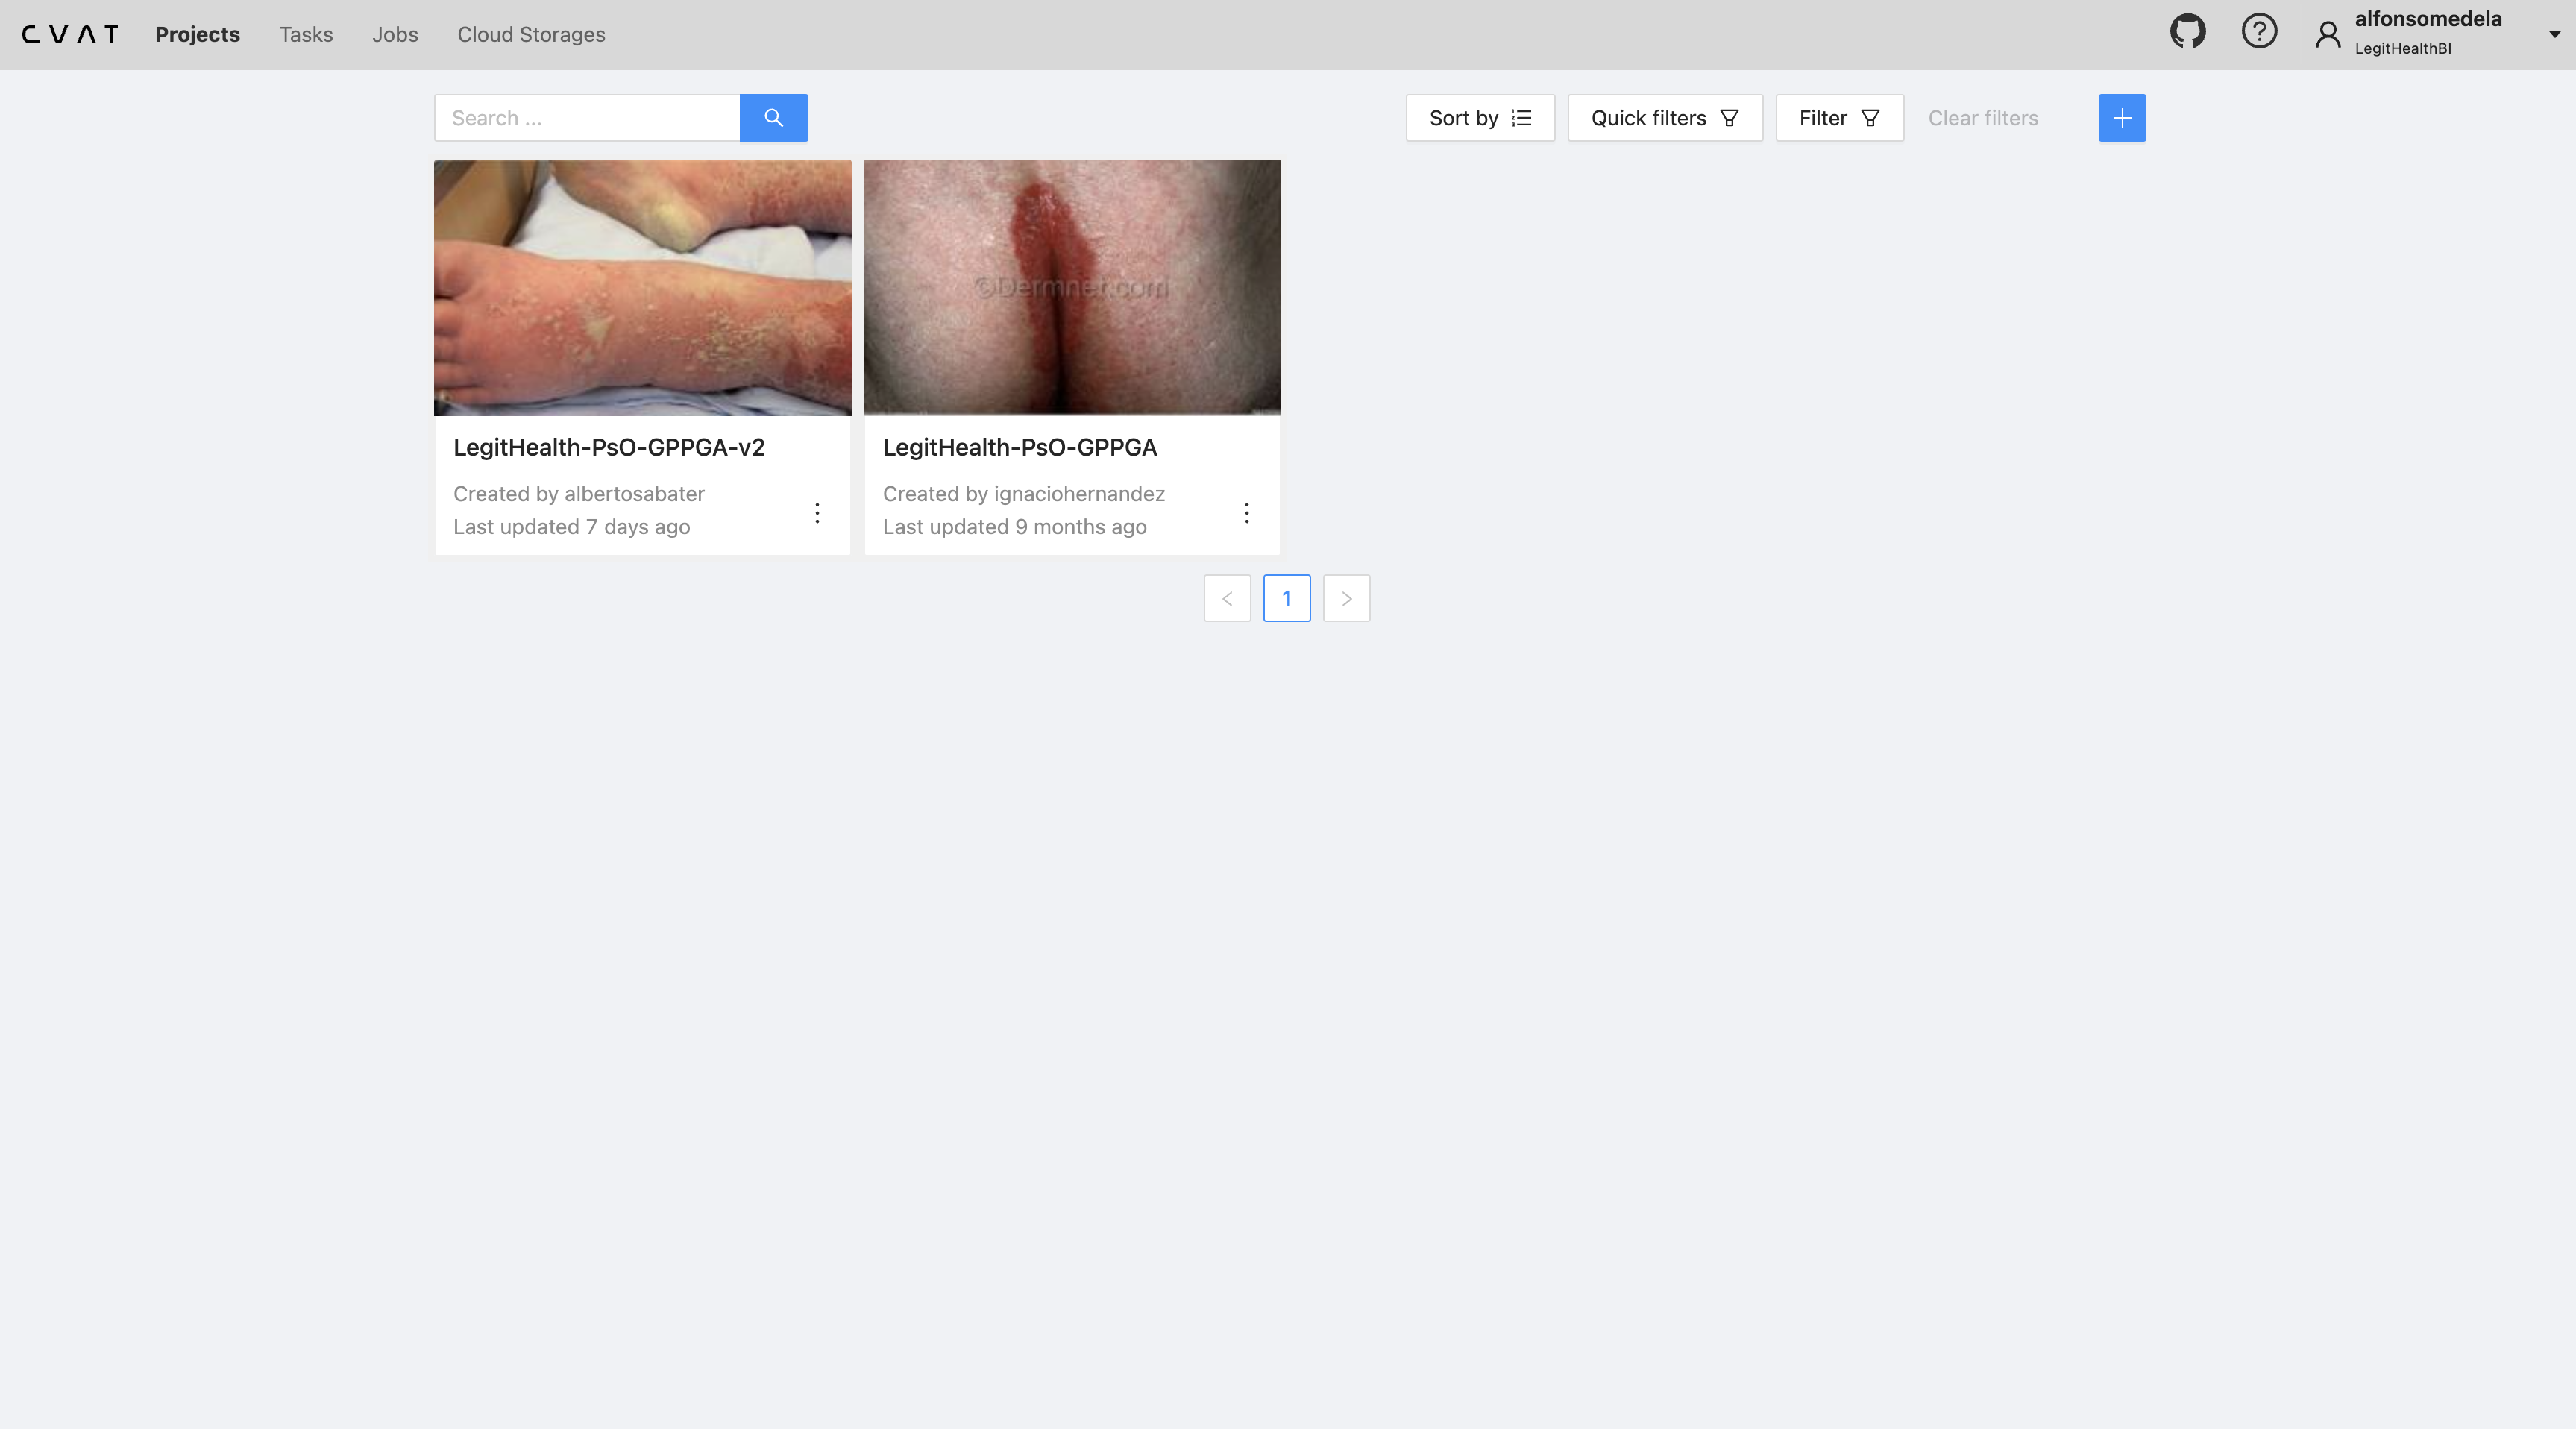Expand the alfonsomedela user dropdown arrow
Viewport: 2576px width, 1429px height.
(x=2554, y=34)
